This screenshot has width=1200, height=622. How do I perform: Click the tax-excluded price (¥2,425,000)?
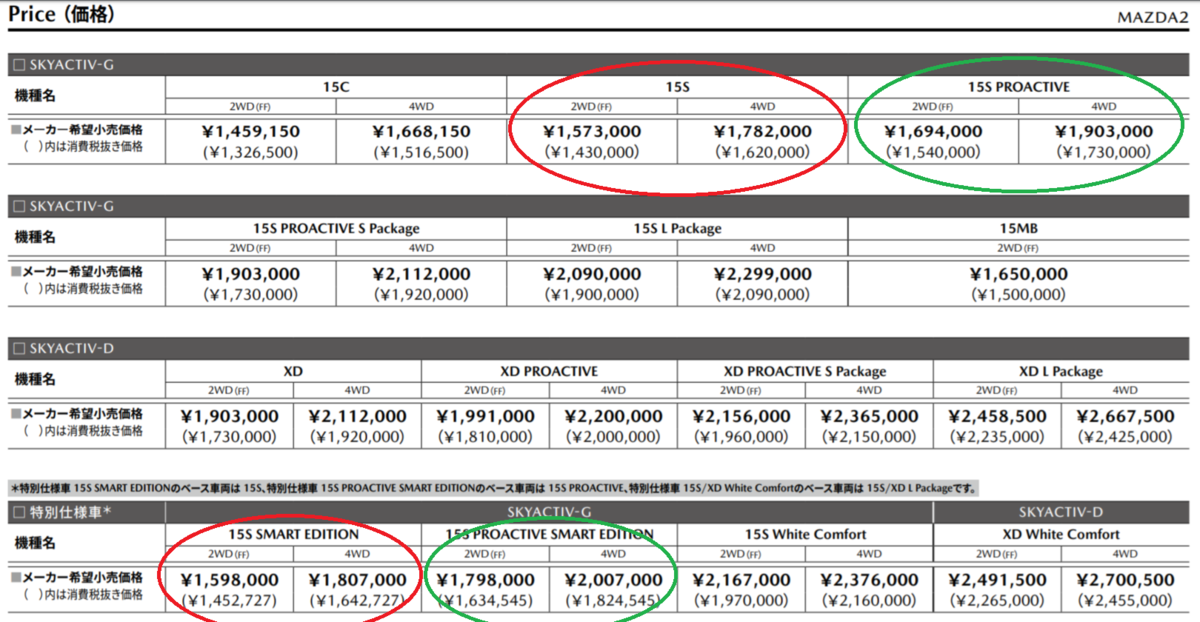click(1125, 437)
